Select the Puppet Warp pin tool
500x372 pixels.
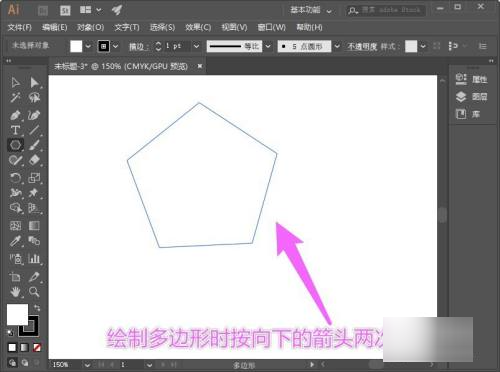coord(34,193)
